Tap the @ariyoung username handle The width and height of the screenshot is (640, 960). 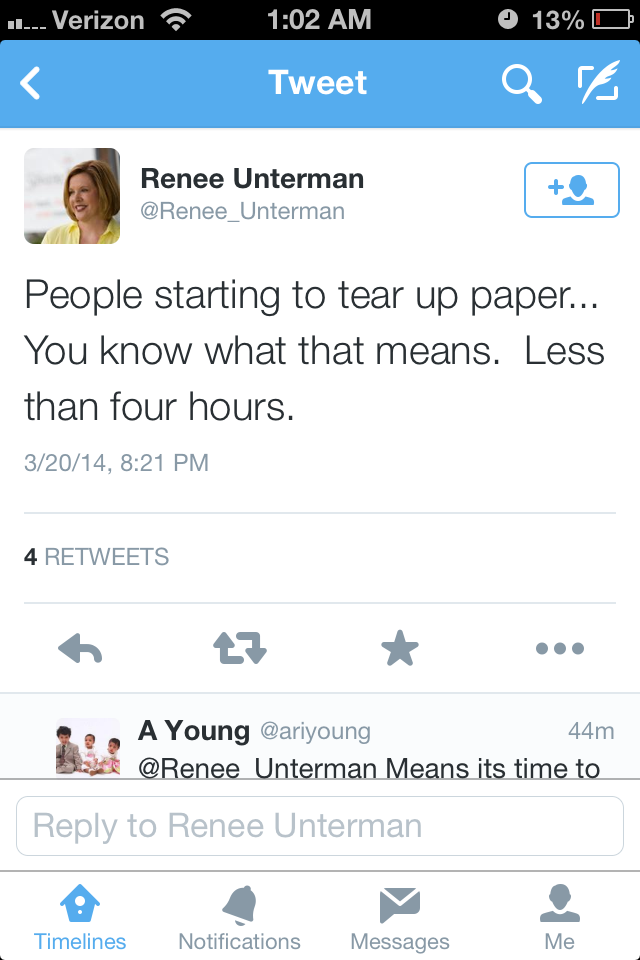(315, 731)
